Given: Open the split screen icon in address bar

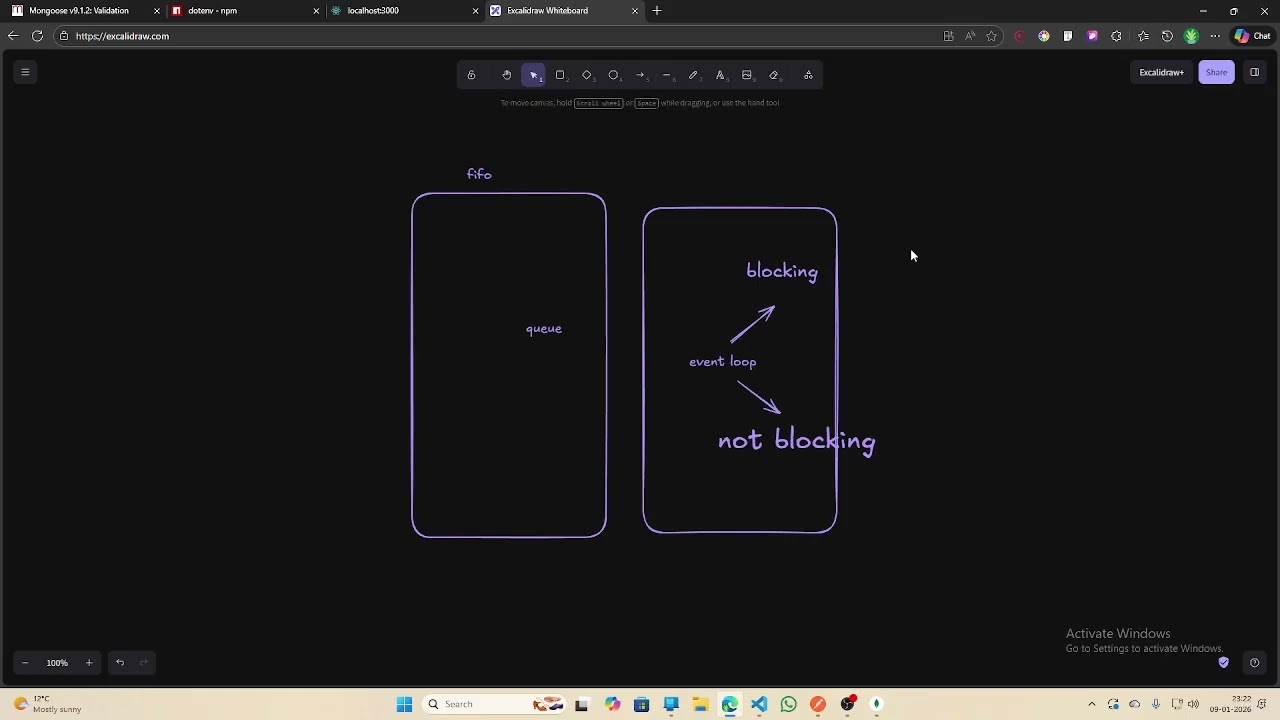Looking at the screenshot, I should [x=948, y=36].
